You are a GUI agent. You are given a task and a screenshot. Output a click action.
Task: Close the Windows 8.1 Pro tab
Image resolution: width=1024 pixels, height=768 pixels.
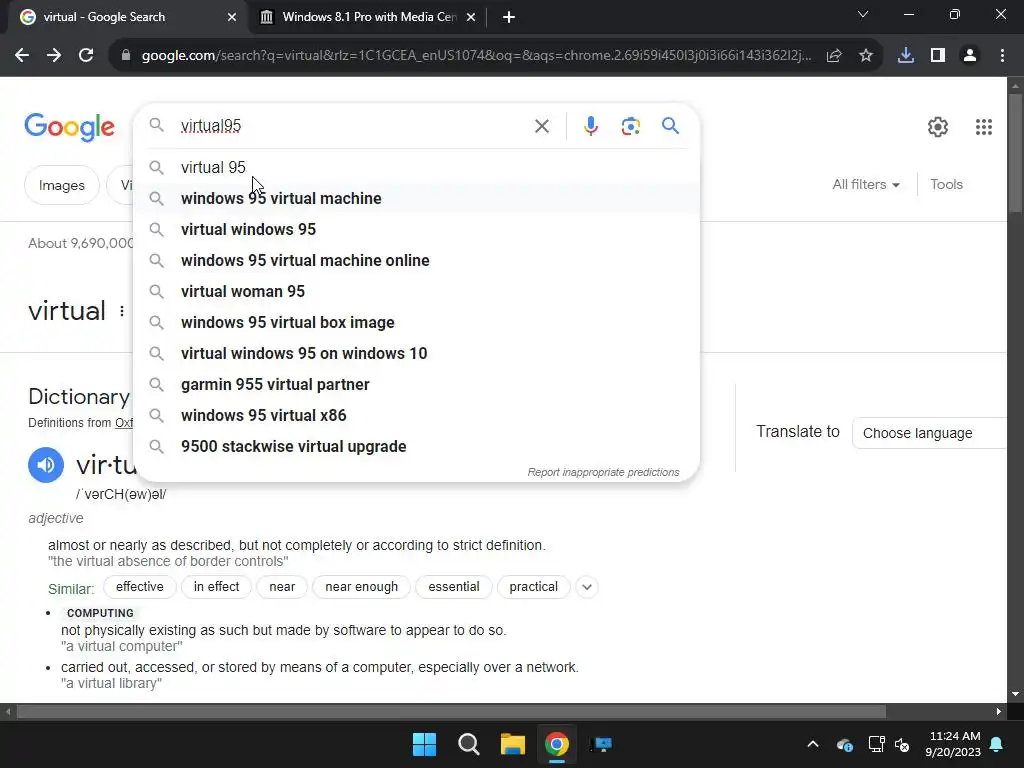471,17
